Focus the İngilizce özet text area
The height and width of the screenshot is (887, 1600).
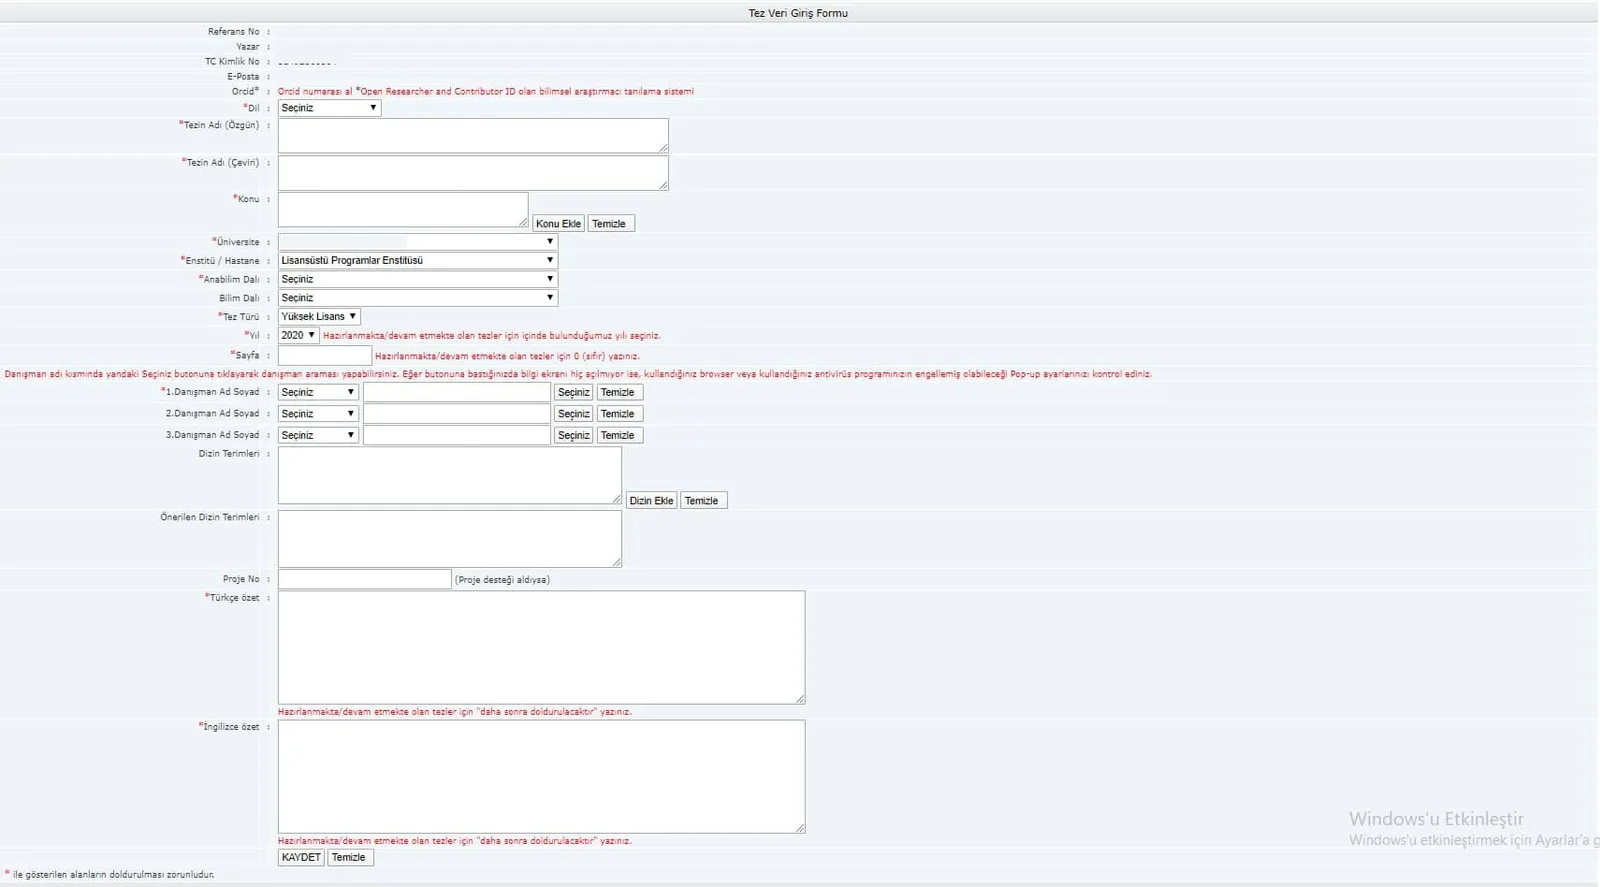[x=541, y=776]
